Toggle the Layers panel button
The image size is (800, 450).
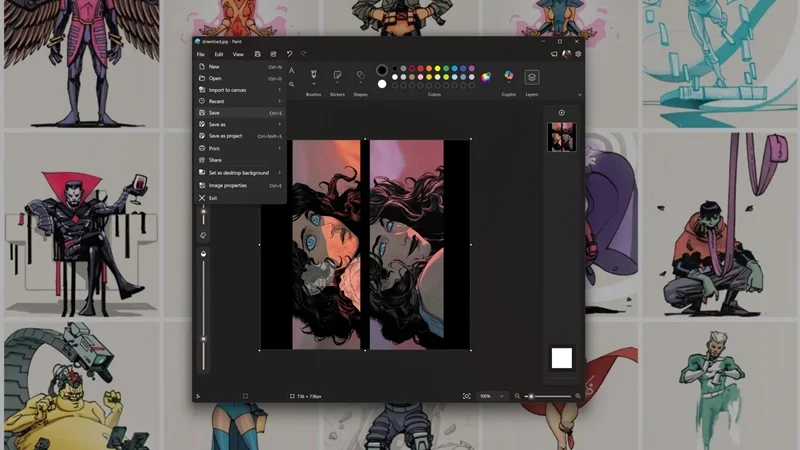[532, 77]
